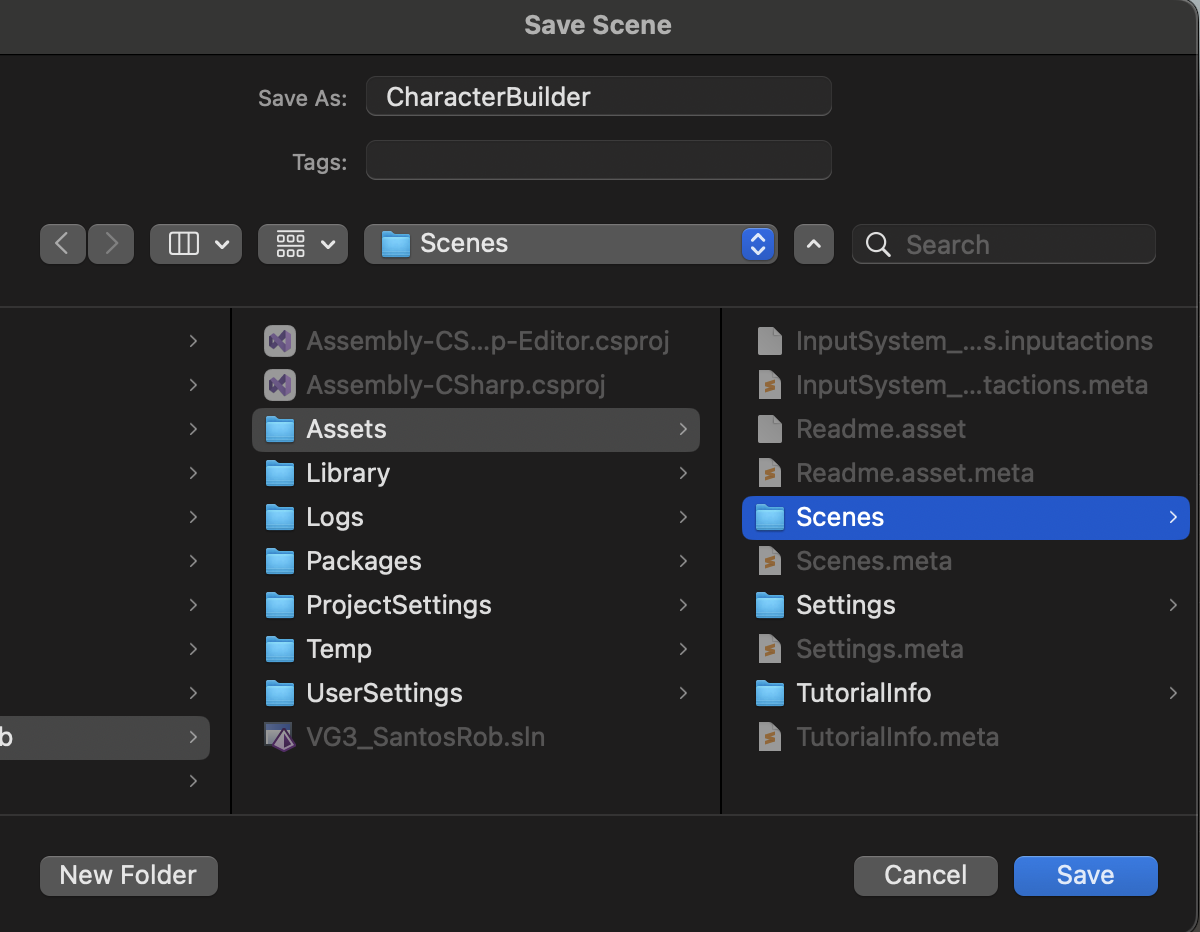Open the Scenes location popup menu
The image size is (1200, 932).
click(x=570, y=244)
